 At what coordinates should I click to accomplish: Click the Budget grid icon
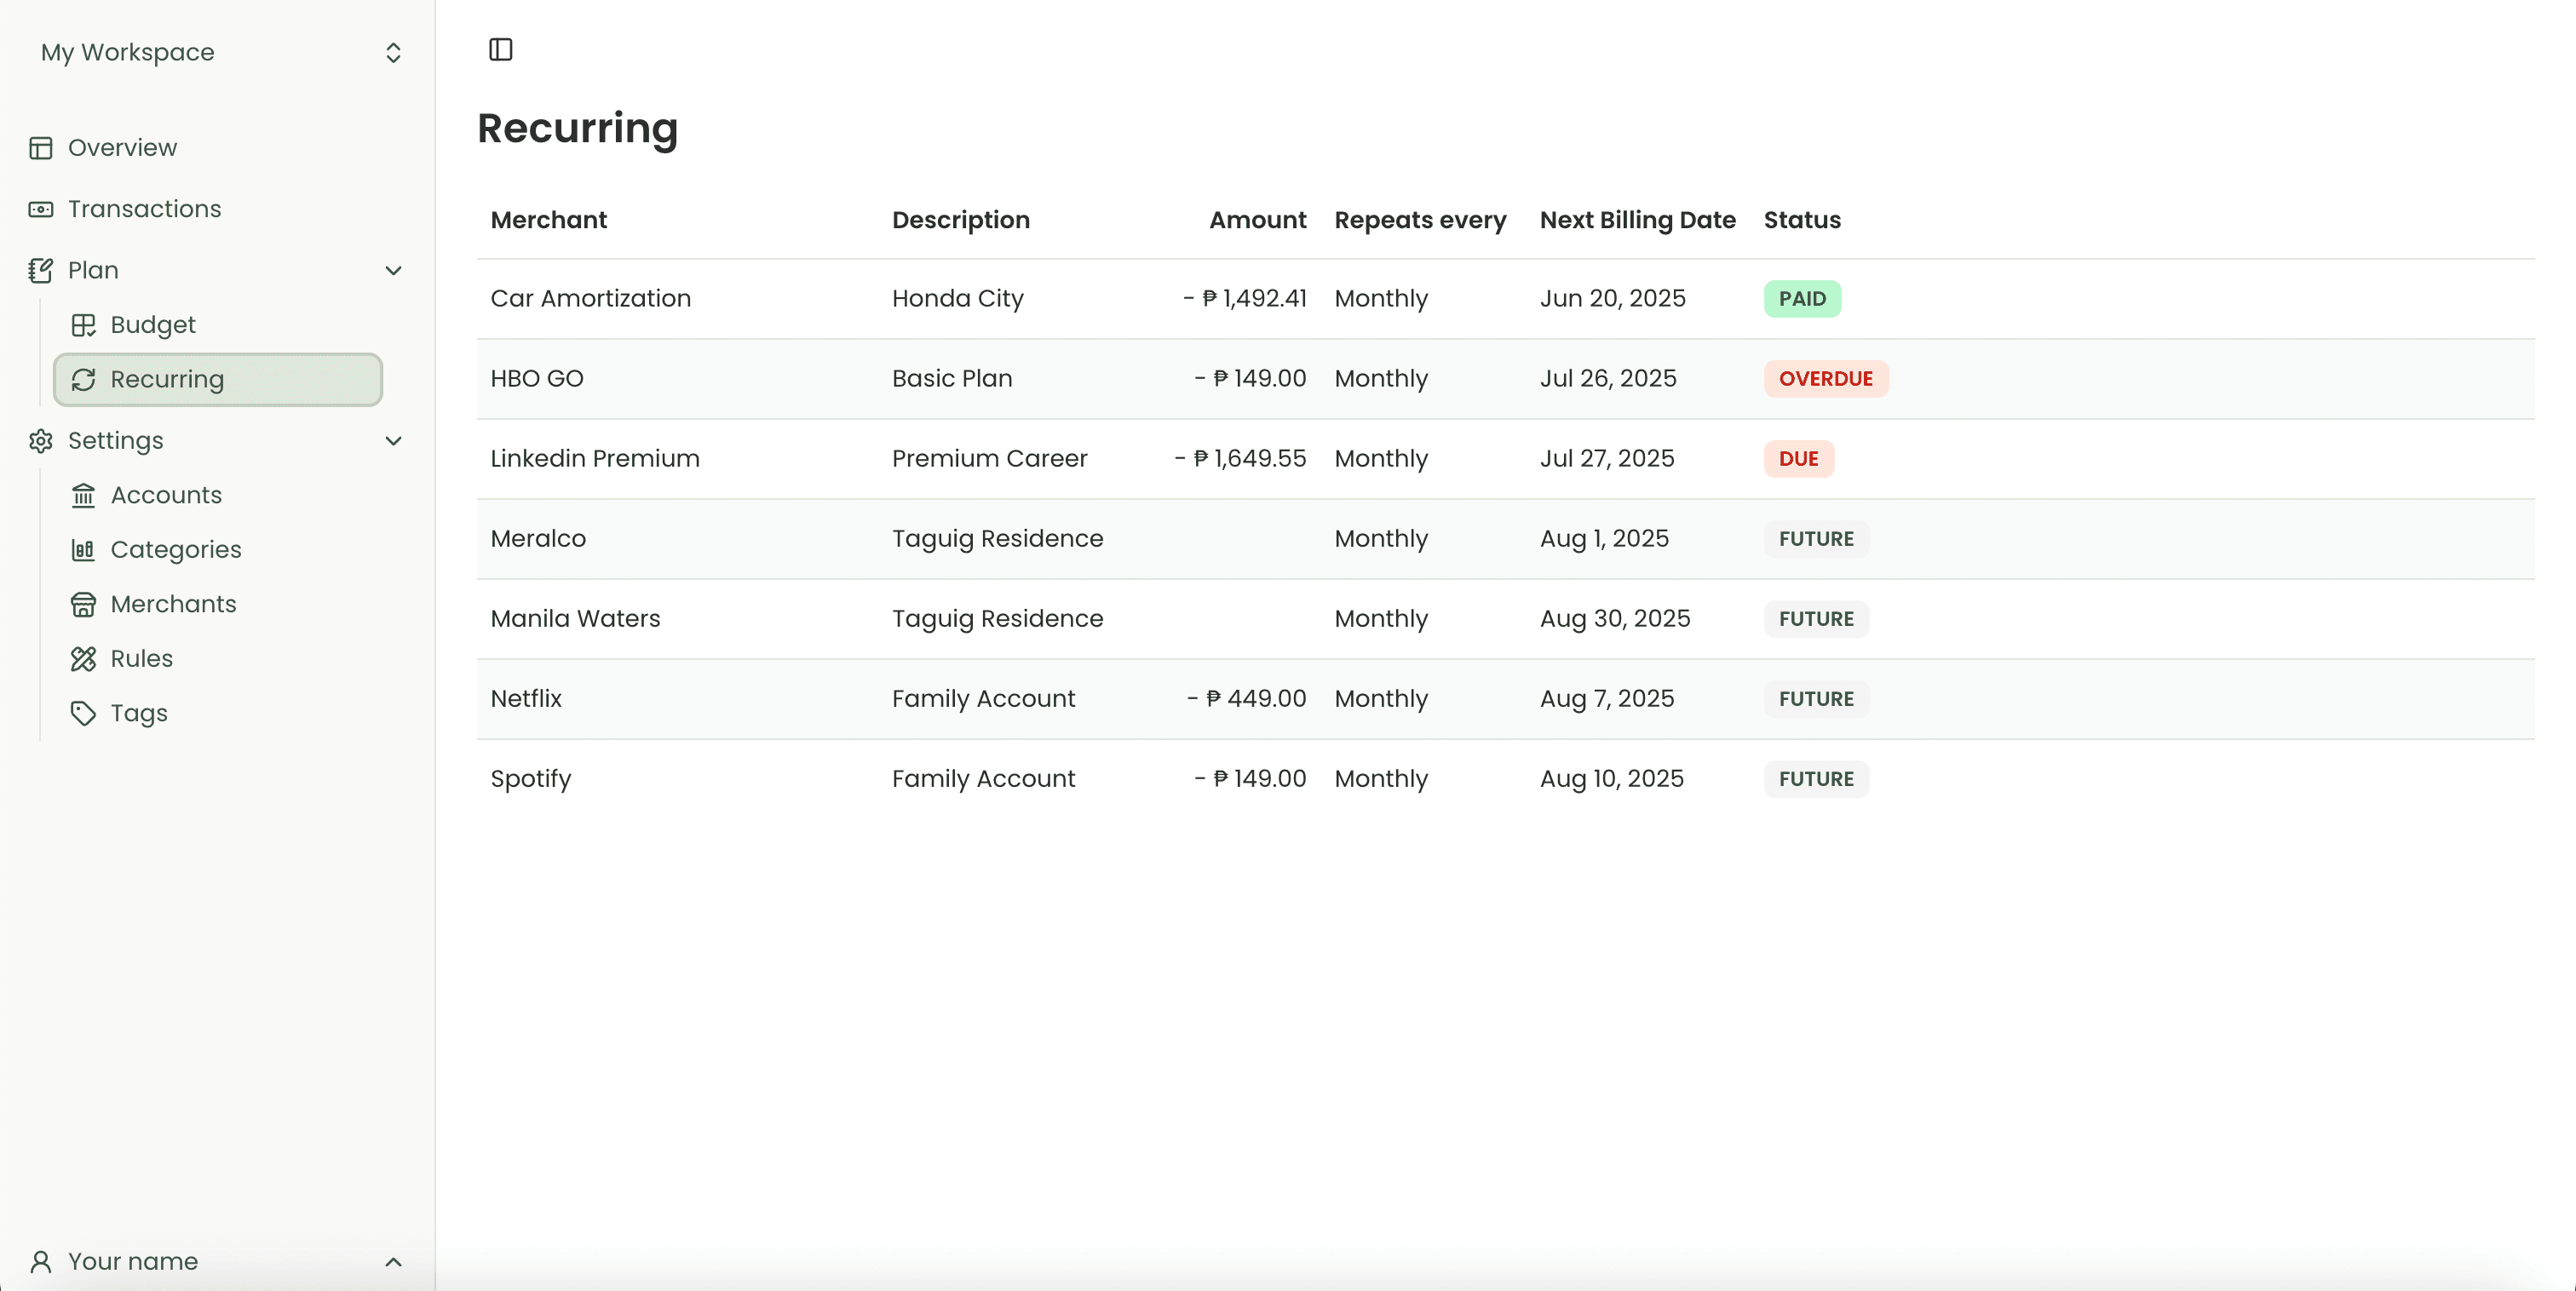(84, 325)
